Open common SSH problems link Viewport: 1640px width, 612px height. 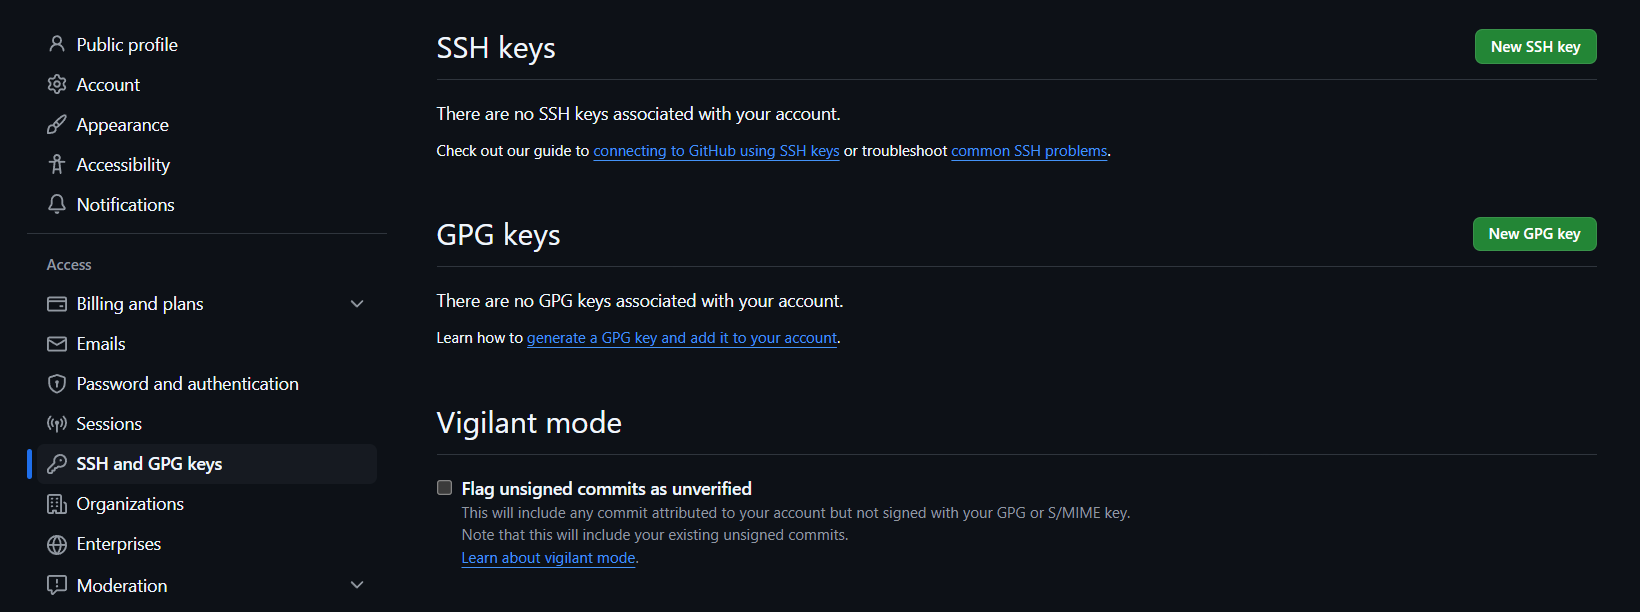coord(1029,151)
